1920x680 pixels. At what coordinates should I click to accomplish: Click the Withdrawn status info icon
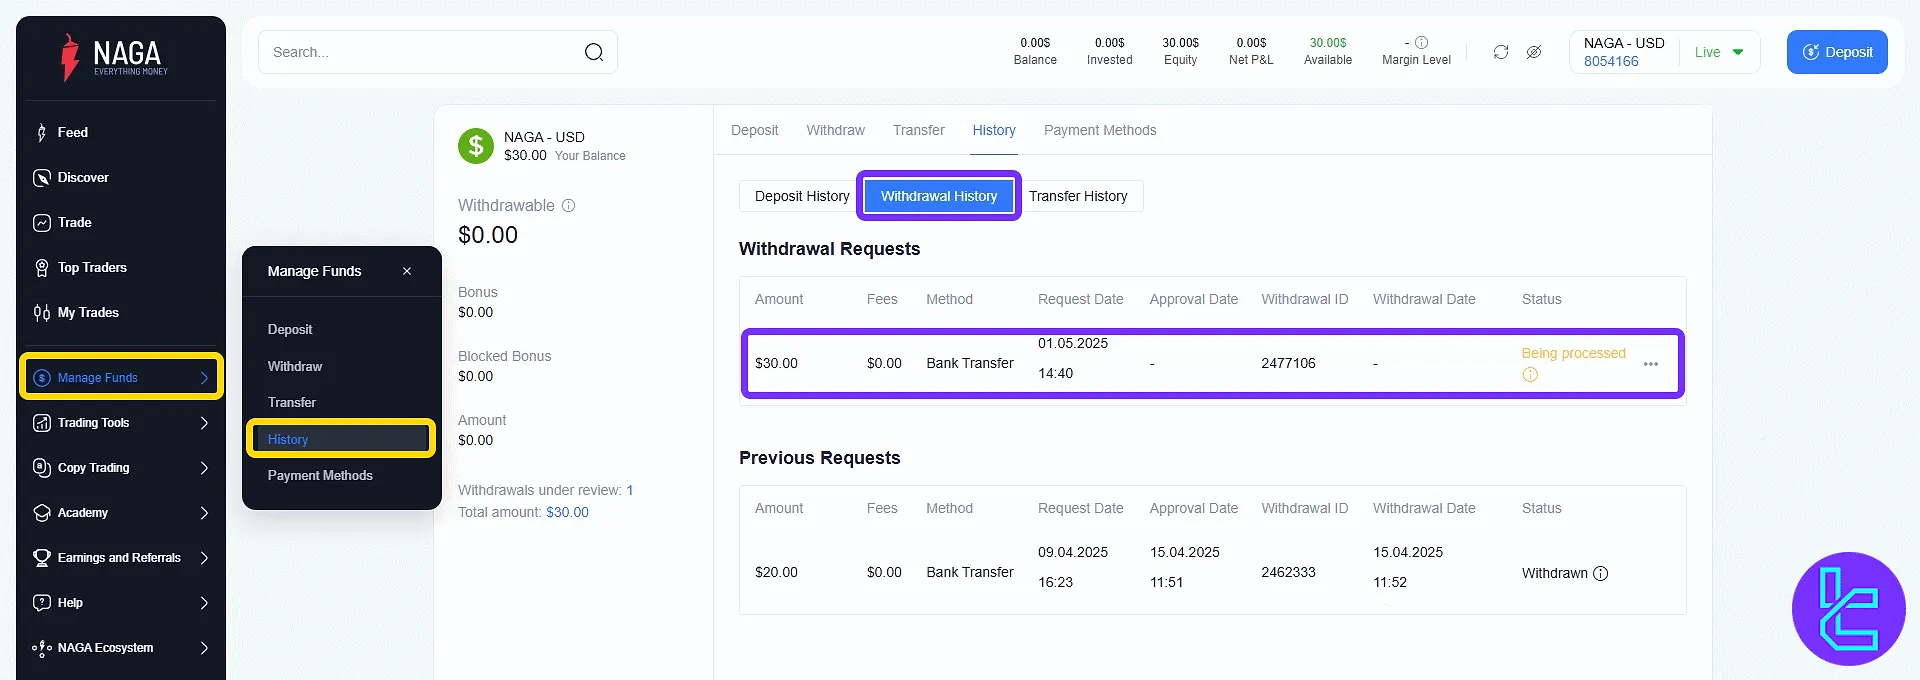[1600, 573]
